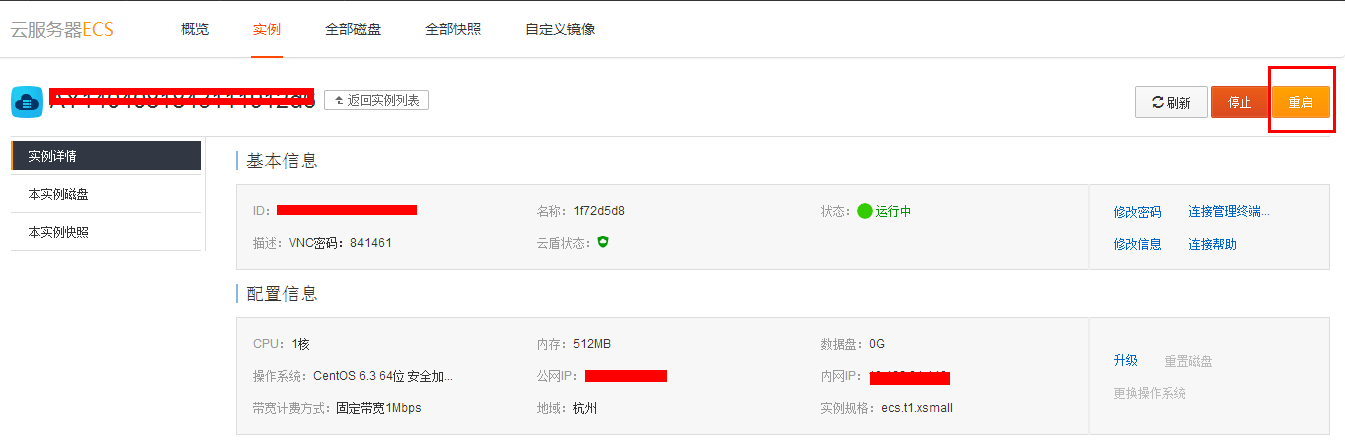The width and height of the screenshot is (1345, 441).
Task: Open the 概览 overview tab
Action: tap(195, 29)
